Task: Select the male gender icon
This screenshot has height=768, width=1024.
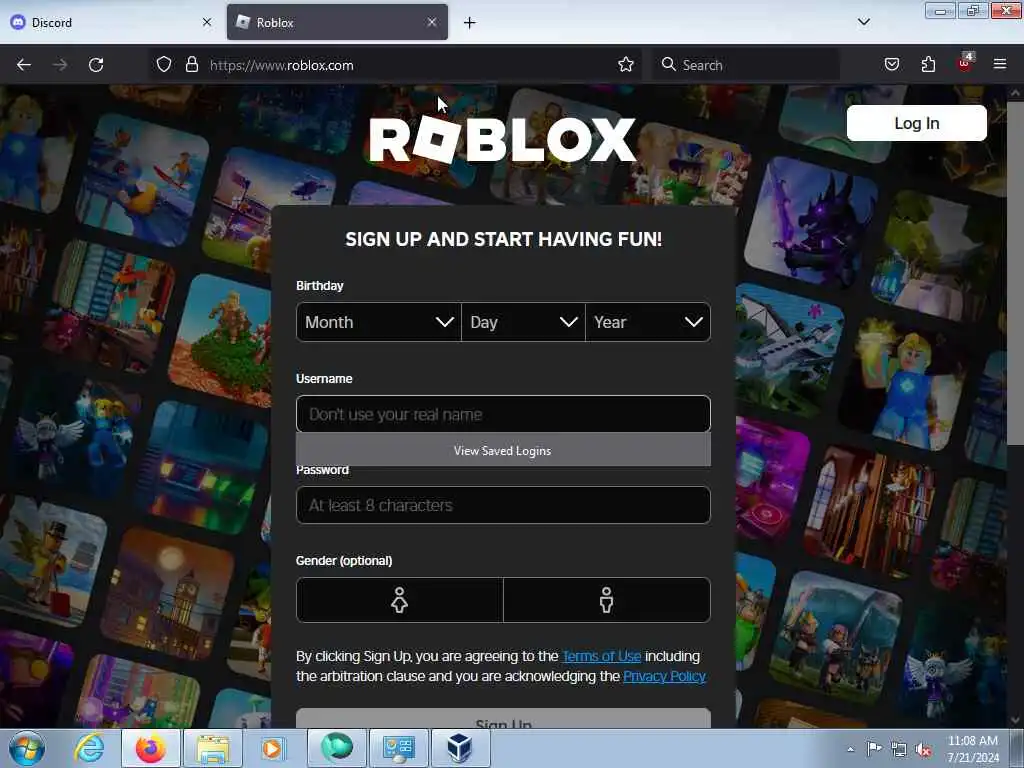Action: point(607,600)
